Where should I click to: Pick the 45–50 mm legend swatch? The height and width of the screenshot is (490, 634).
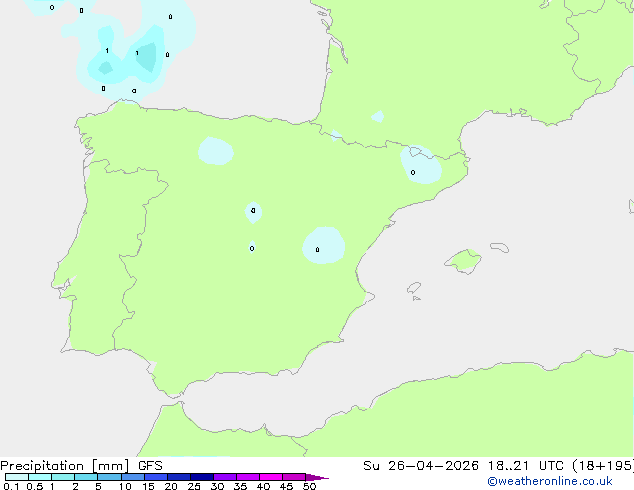[294, 477]
